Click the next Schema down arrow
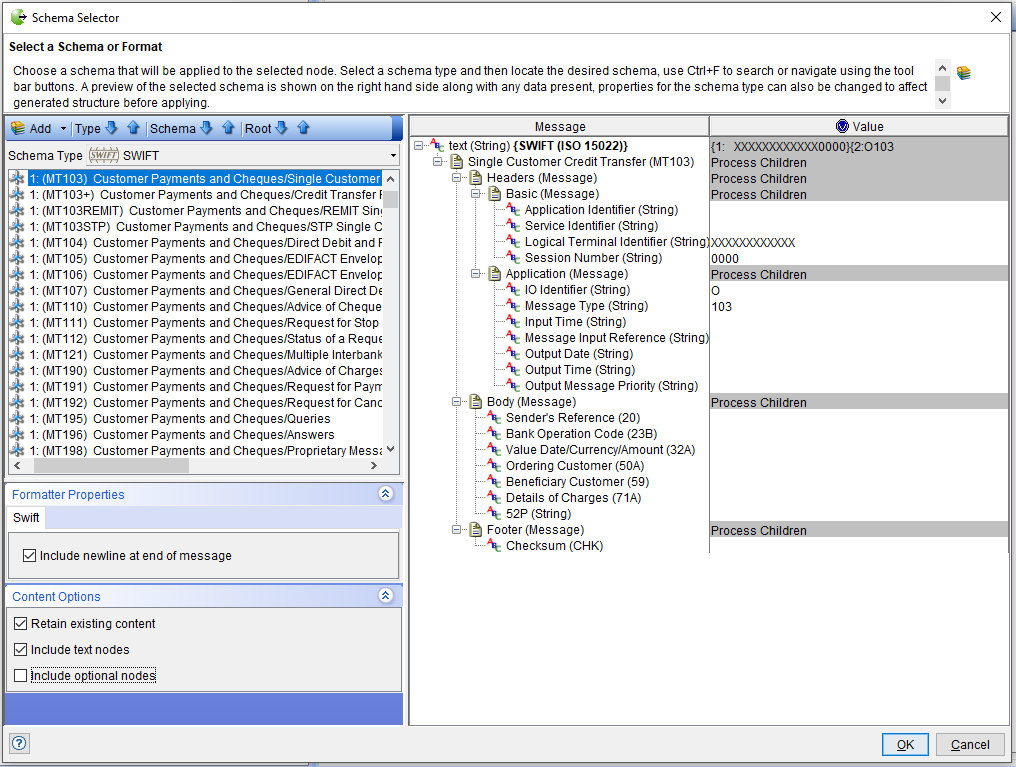The height and width of the screenshot is (767, 1016). [x=207, y=128]
